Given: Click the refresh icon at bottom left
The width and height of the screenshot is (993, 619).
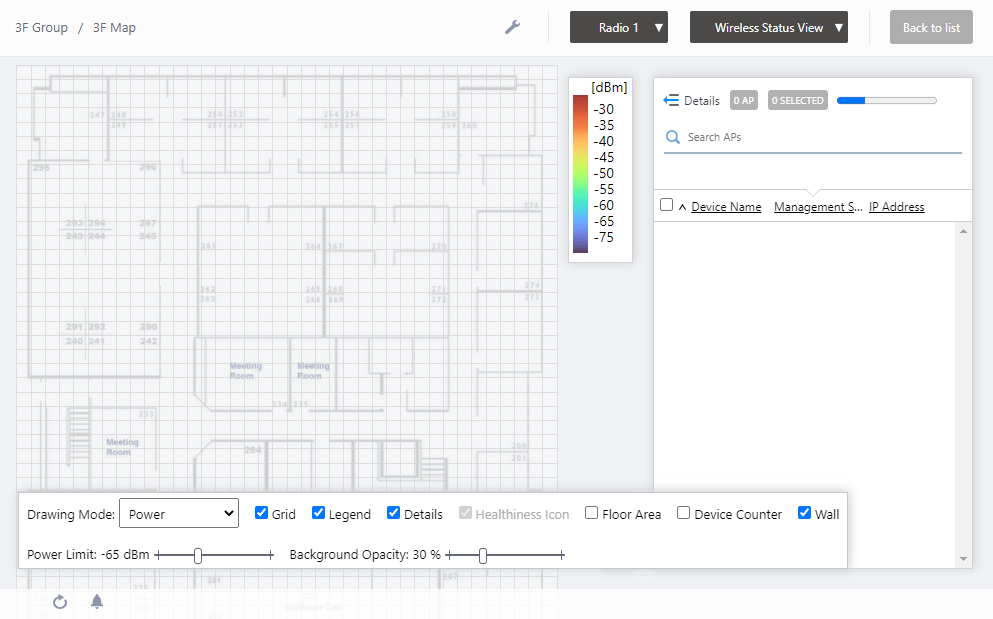Looking at the screenshot, I should click(60, 602).
